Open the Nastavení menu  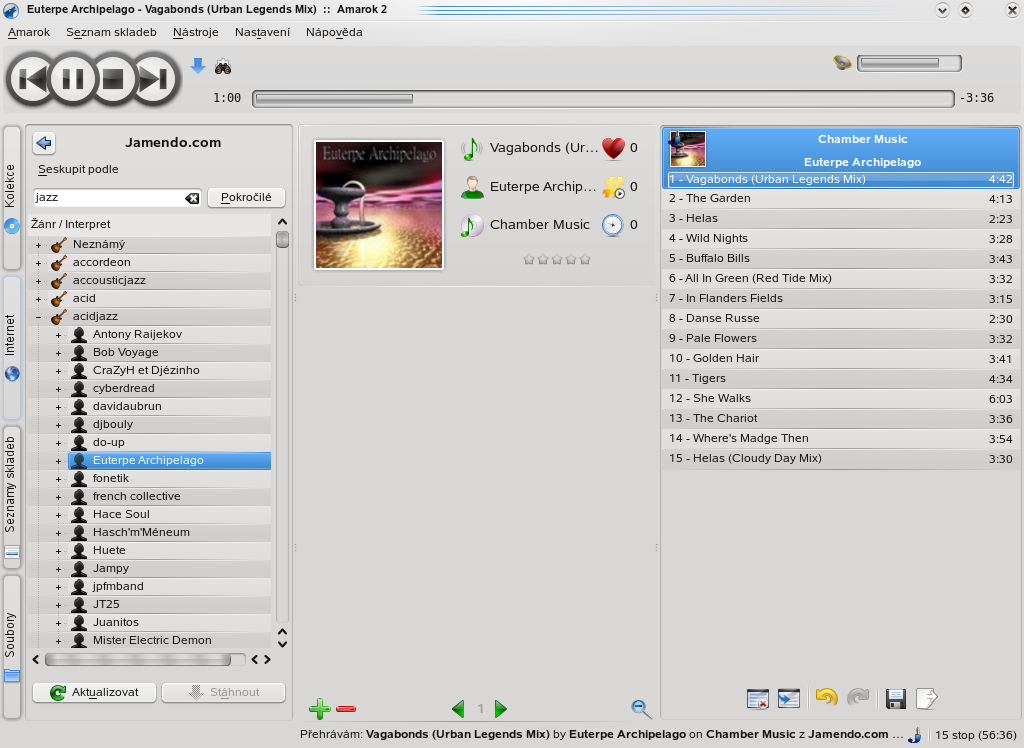coord(262,32)
